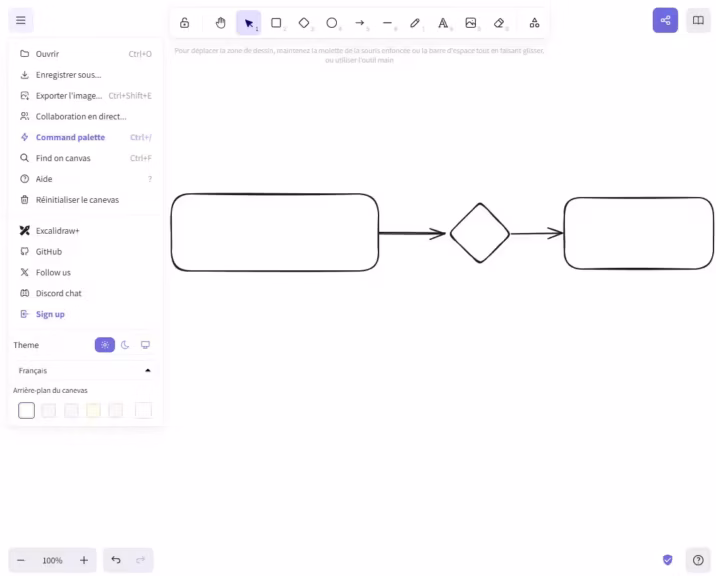716x576 pixels.
Task: Select the Rectangle shape tool
Action: click(276, 22)
